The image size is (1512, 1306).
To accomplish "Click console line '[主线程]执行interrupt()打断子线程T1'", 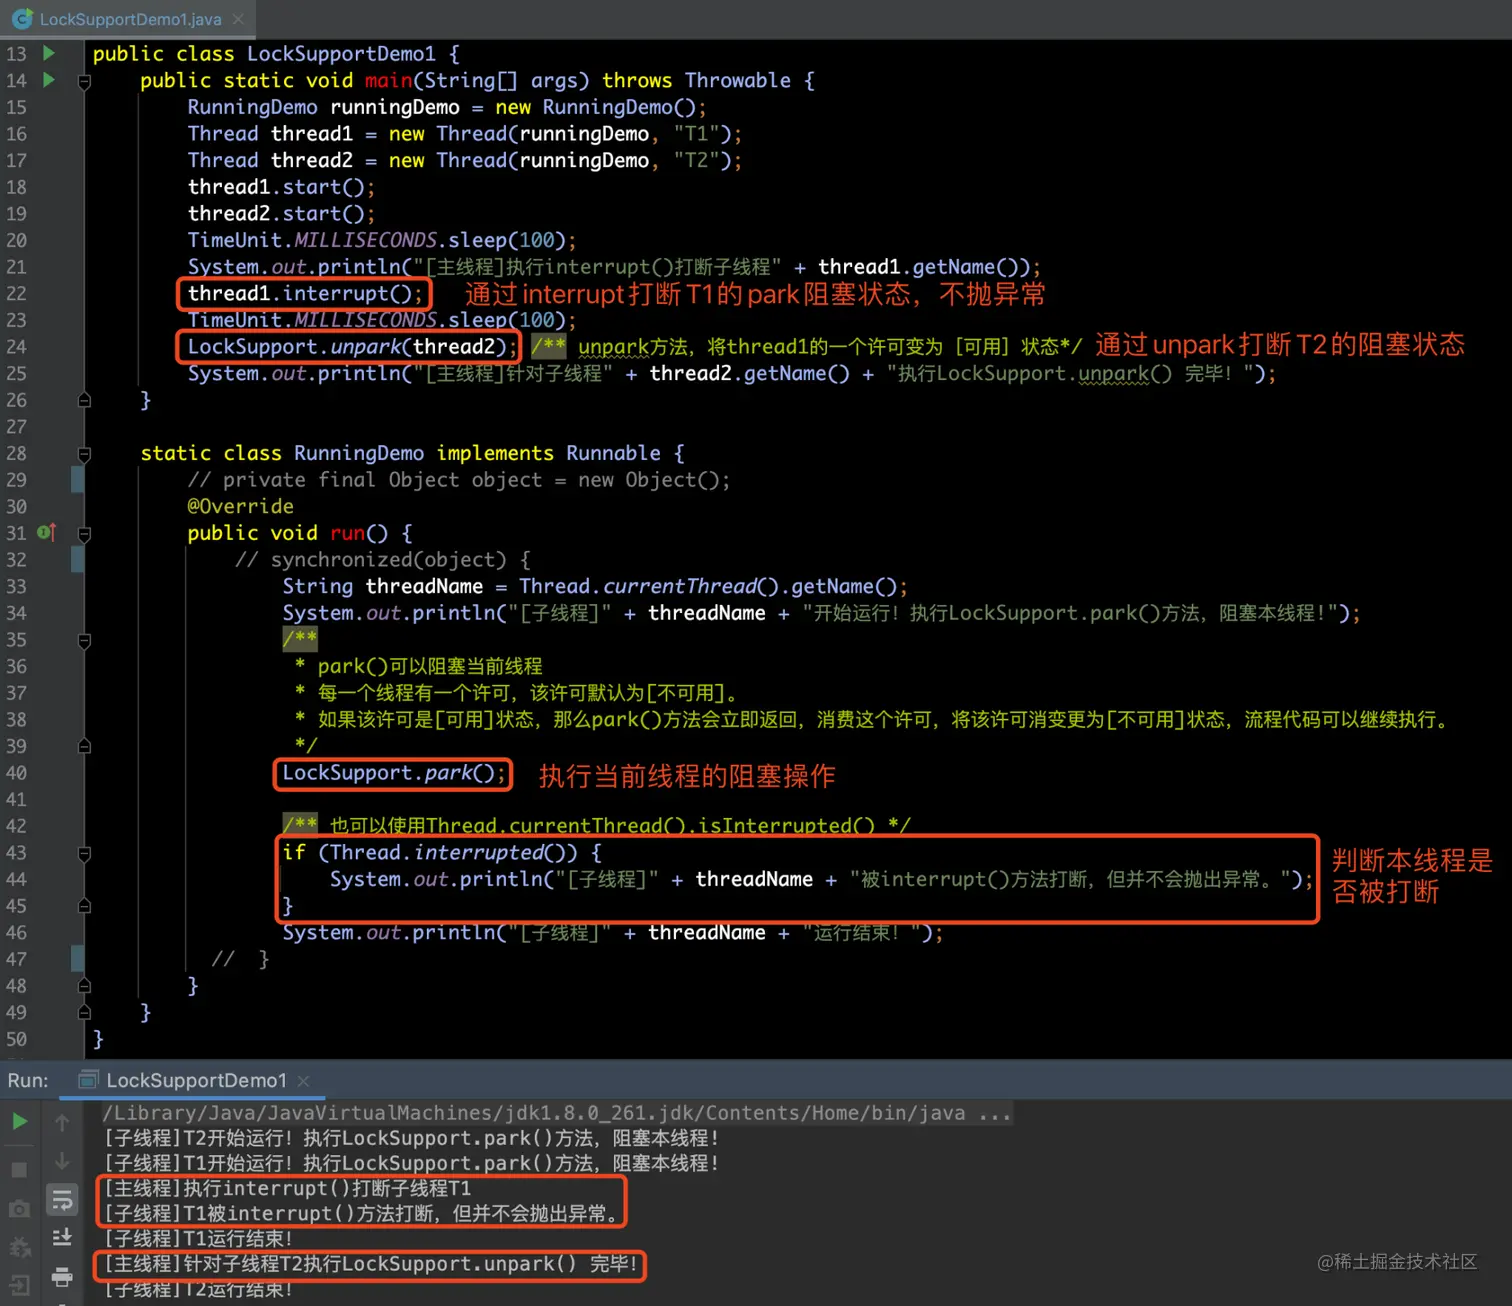I will click(287, 1188).
